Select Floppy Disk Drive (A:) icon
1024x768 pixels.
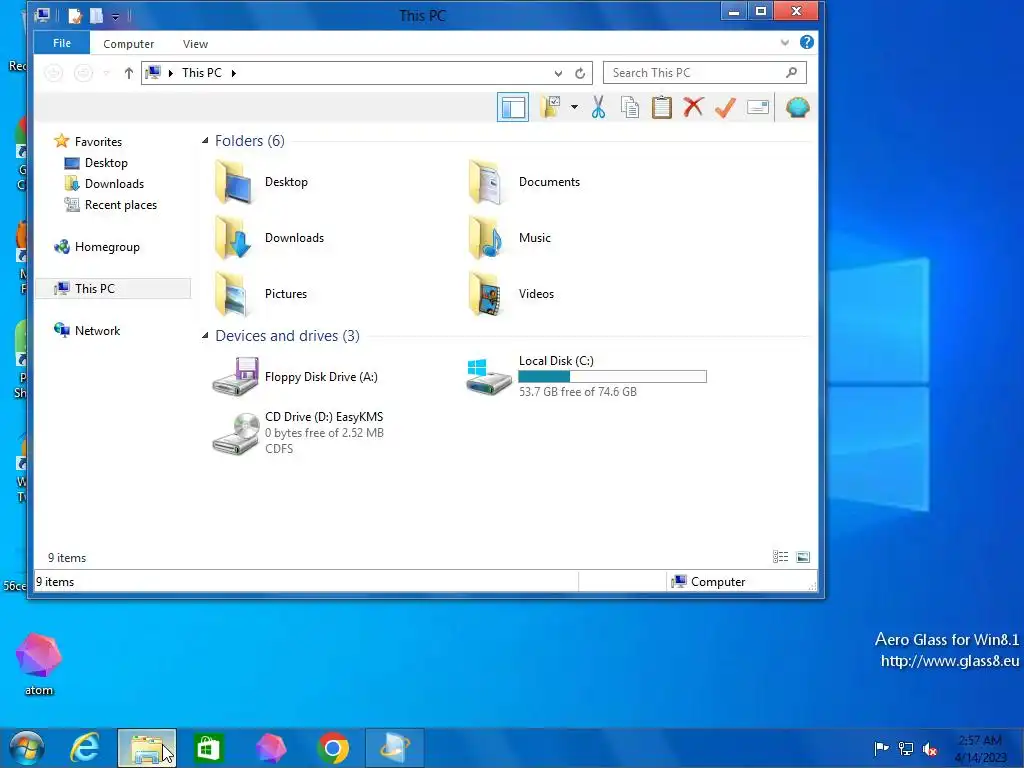point(235,377)
